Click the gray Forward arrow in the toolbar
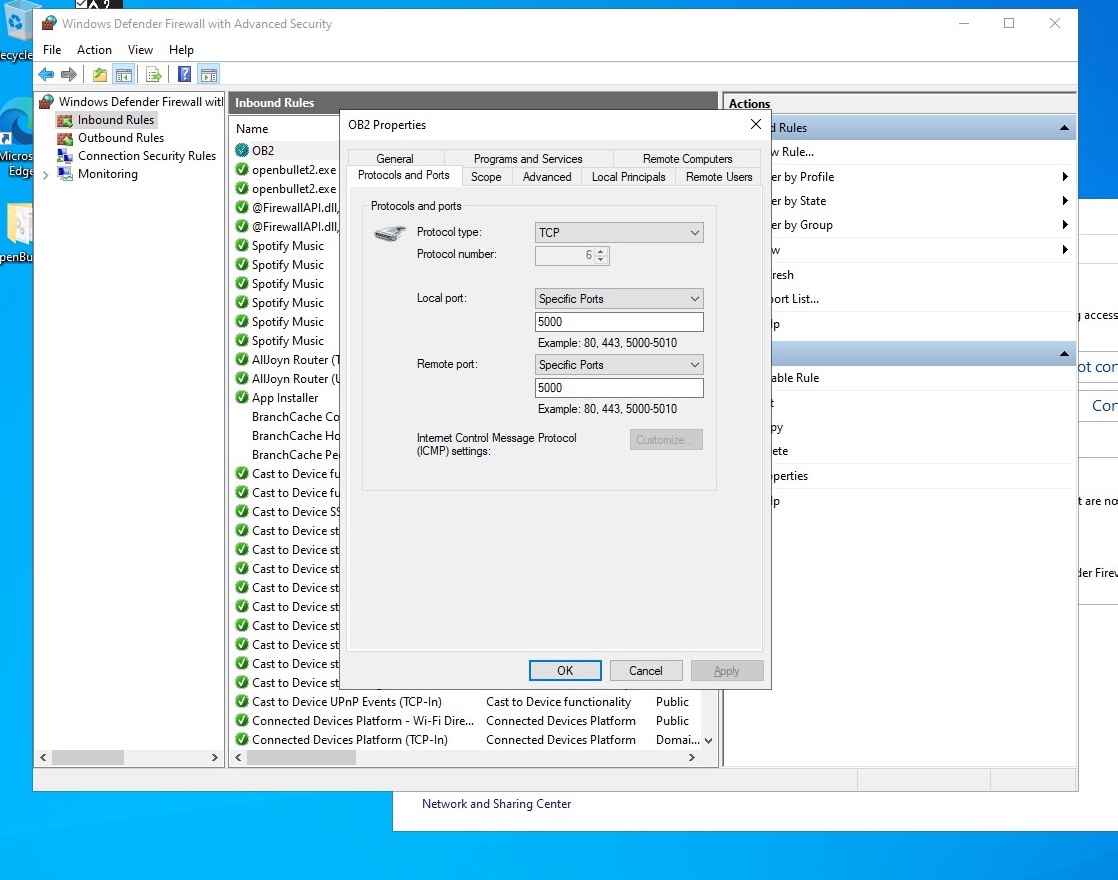Screen dimensions: 1118x880 coord(69,74)
